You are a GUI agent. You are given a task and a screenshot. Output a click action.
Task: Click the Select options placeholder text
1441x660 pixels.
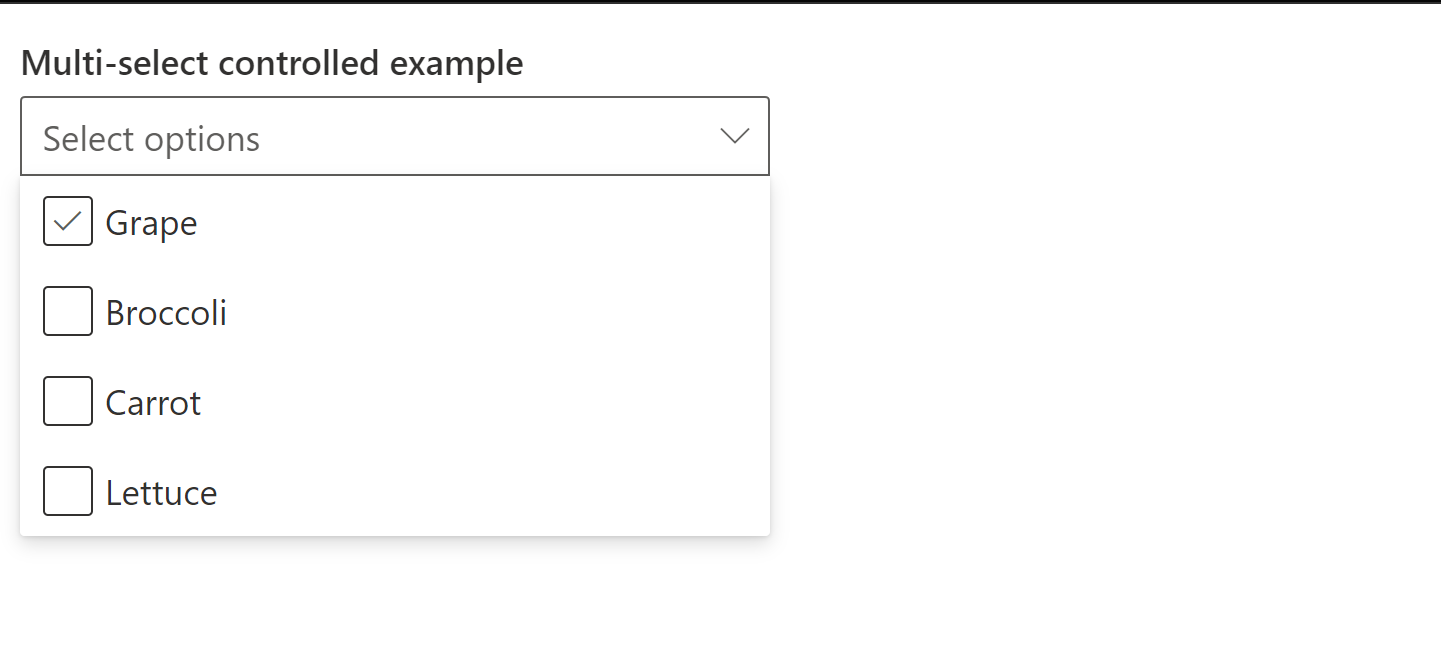151,138
